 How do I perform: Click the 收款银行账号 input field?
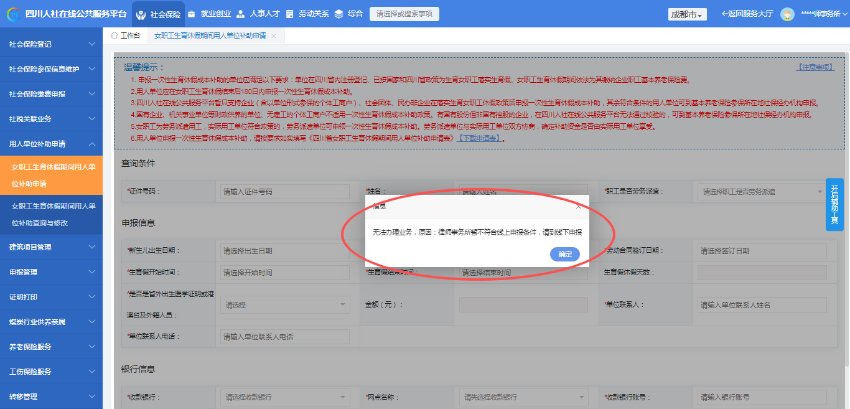pyautogui.click(x=761, y=397)
